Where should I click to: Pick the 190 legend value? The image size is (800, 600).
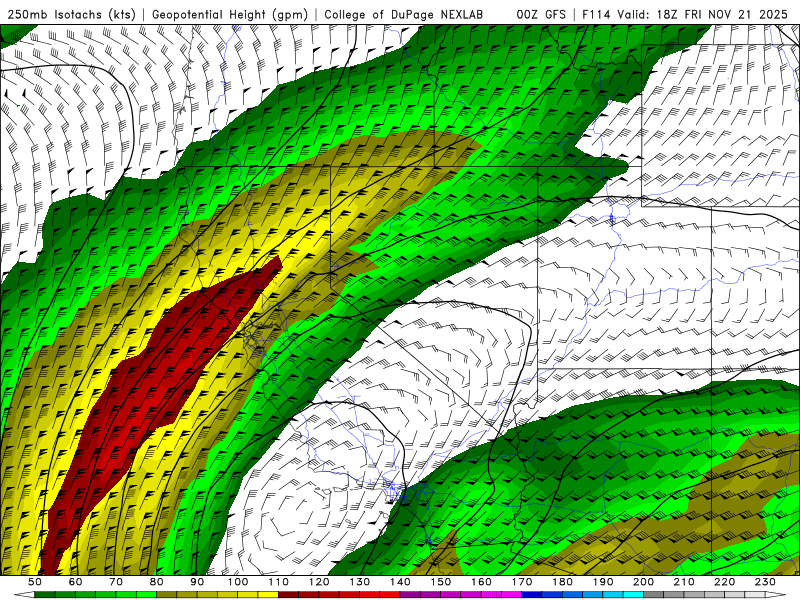(x=604, y=582)
